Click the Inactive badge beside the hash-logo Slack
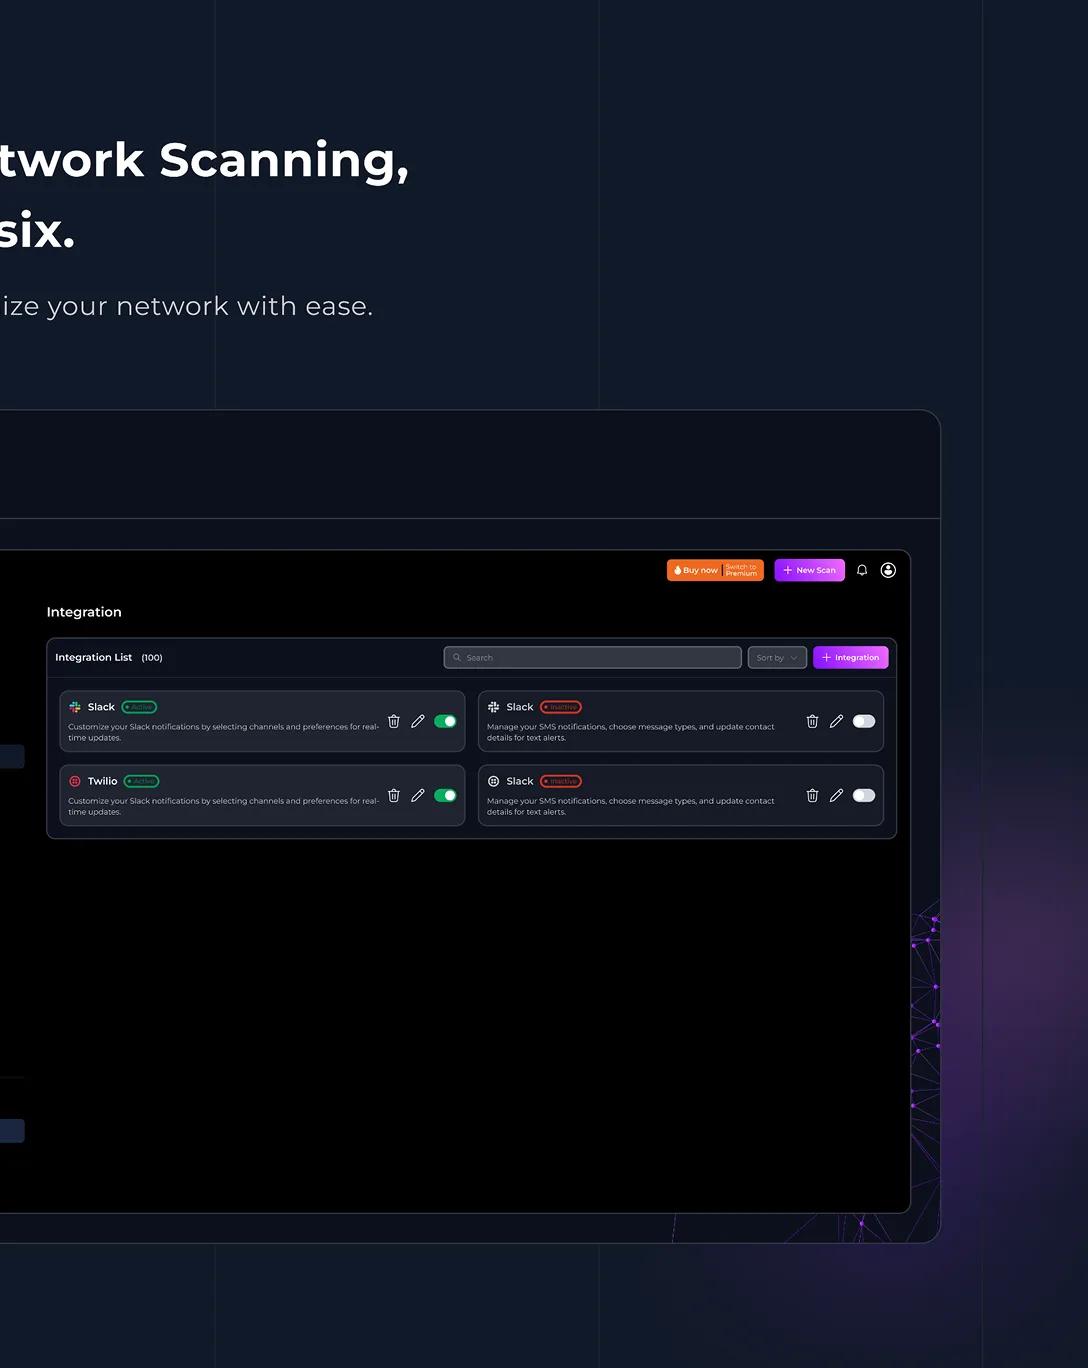The width and height of the screenshot is (1088, 1368). (561, 707)
